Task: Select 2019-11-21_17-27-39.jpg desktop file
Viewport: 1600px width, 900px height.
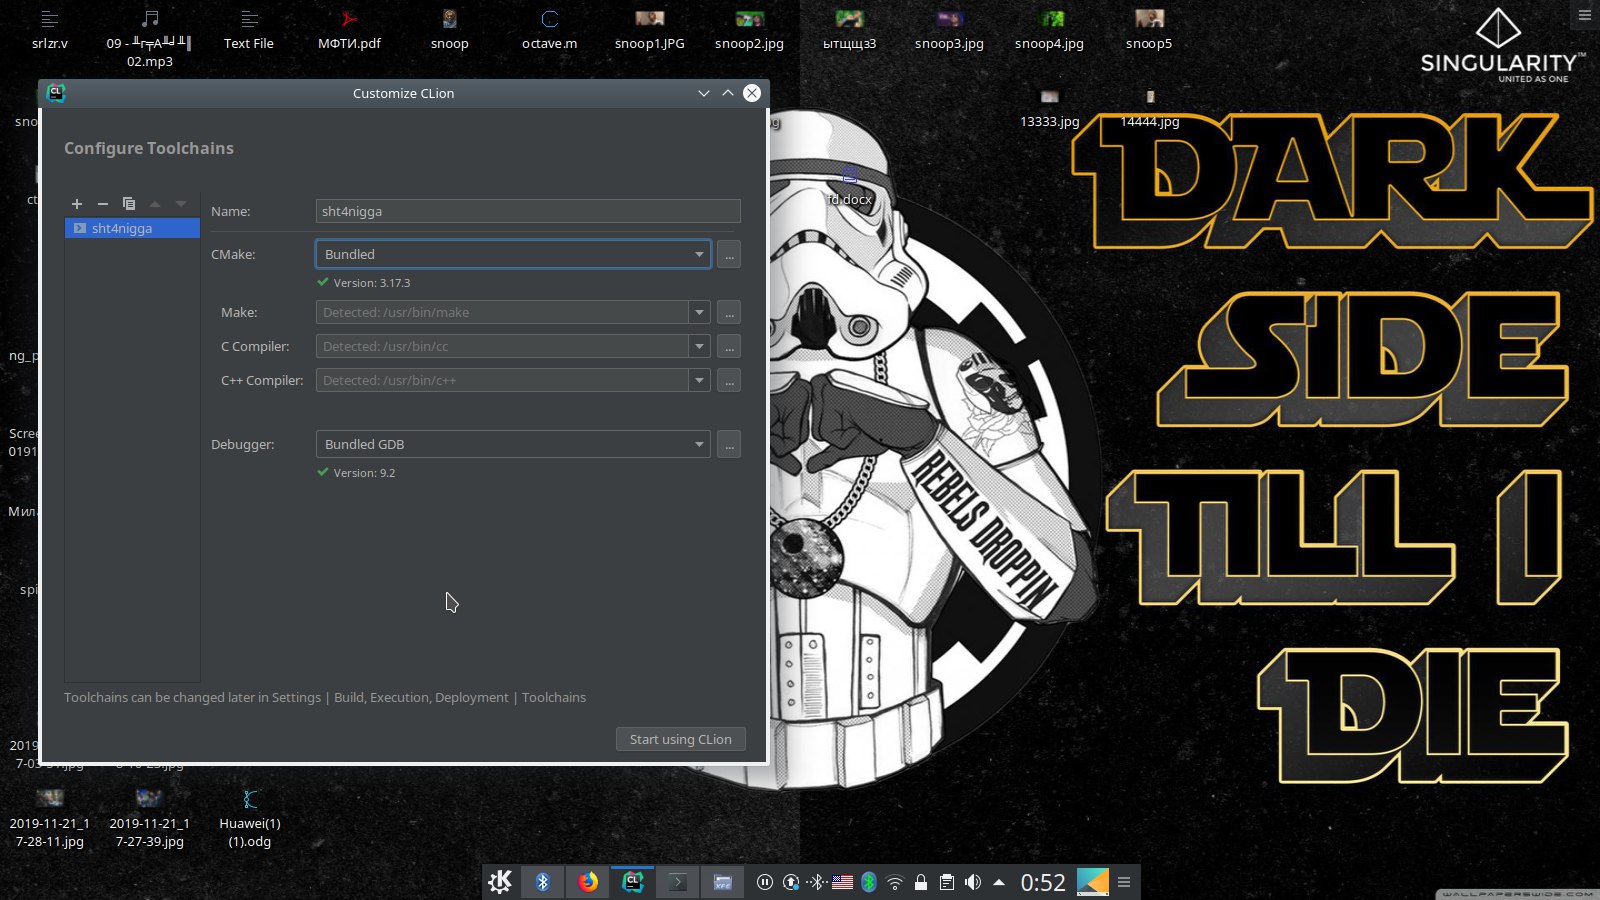Action: (150, 819)
